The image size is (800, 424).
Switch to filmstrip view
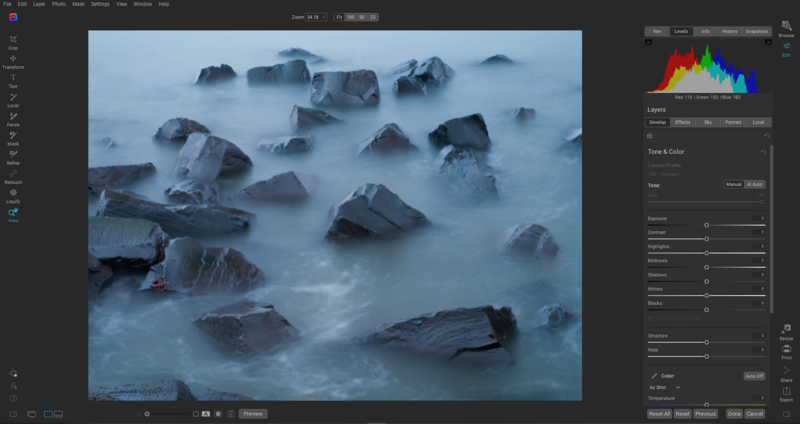(x=58, y=414)
